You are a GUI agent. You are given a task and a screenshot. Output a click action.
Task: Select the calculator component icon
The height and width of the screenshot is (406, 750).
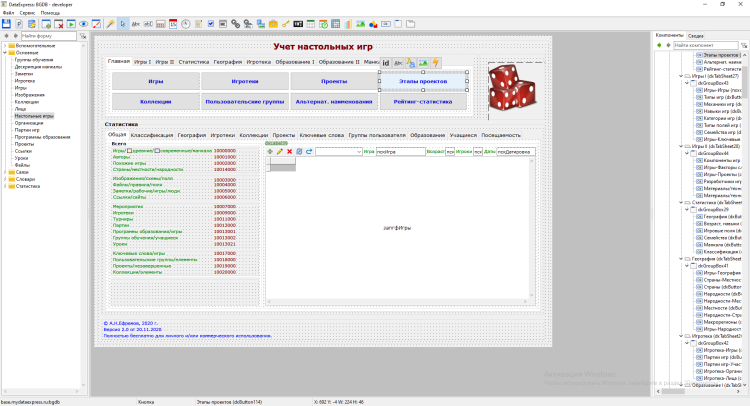point(161,24)
